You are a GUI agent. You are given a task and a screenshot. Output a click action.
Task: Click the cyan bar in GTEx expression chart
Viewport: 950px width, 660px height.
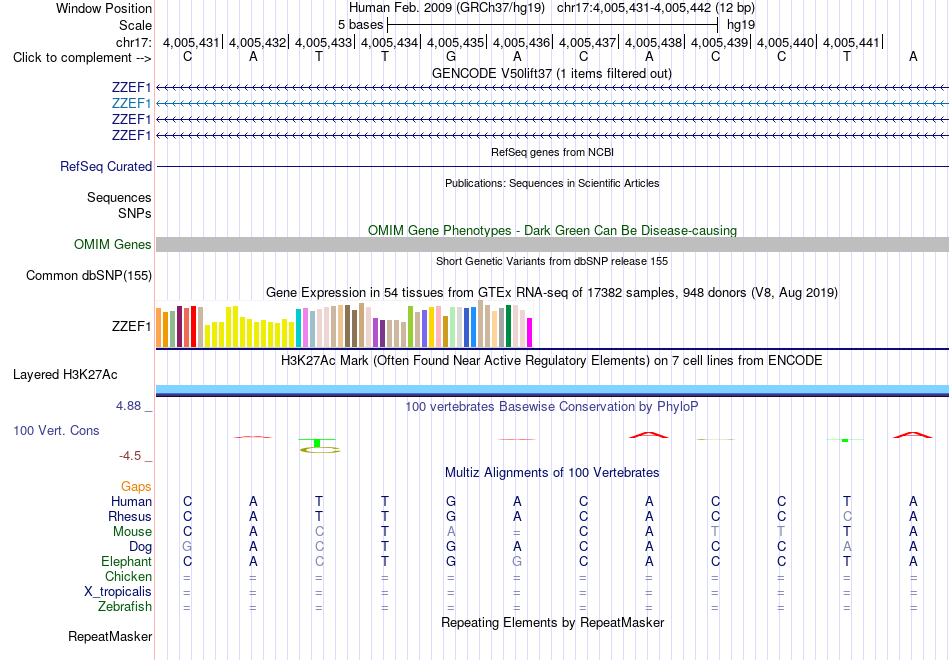coord(298,328)
